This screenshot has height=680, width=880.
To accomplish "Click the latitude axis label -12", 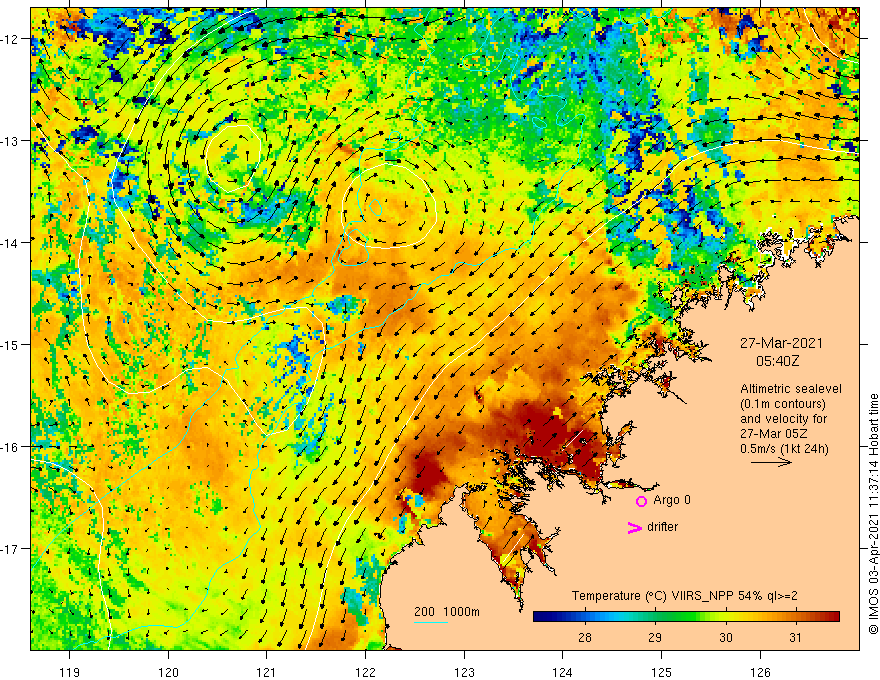I will 11,39.
